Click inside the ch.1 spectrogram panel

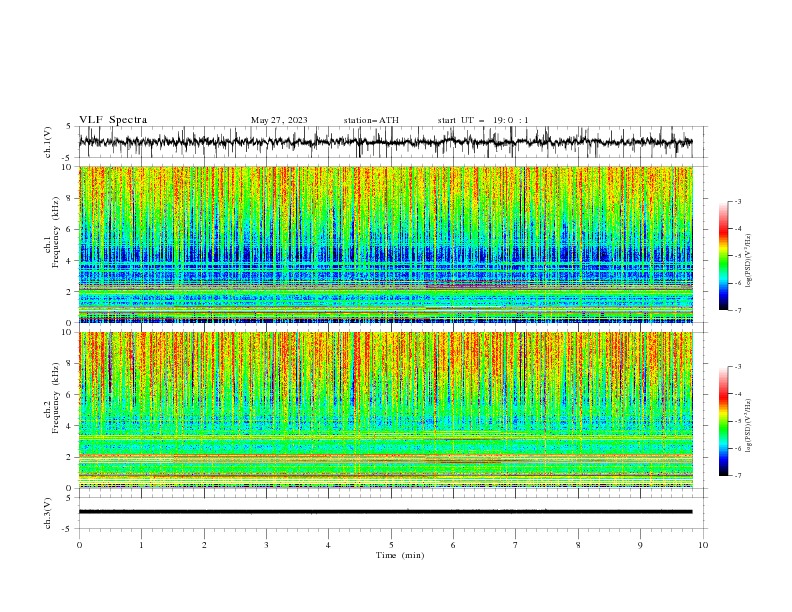pos(386,244)
